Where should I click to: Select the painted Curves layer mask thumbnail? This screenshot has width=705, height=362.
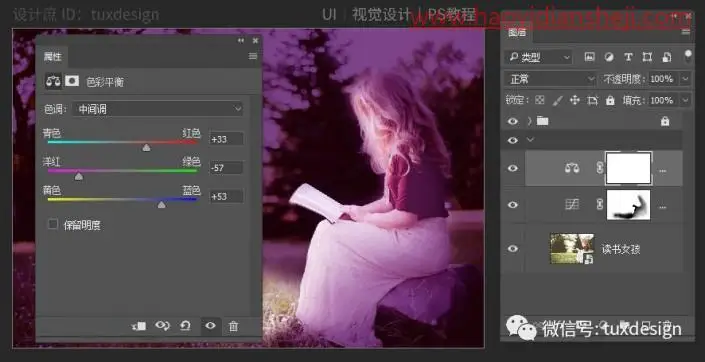click(629, 205)
